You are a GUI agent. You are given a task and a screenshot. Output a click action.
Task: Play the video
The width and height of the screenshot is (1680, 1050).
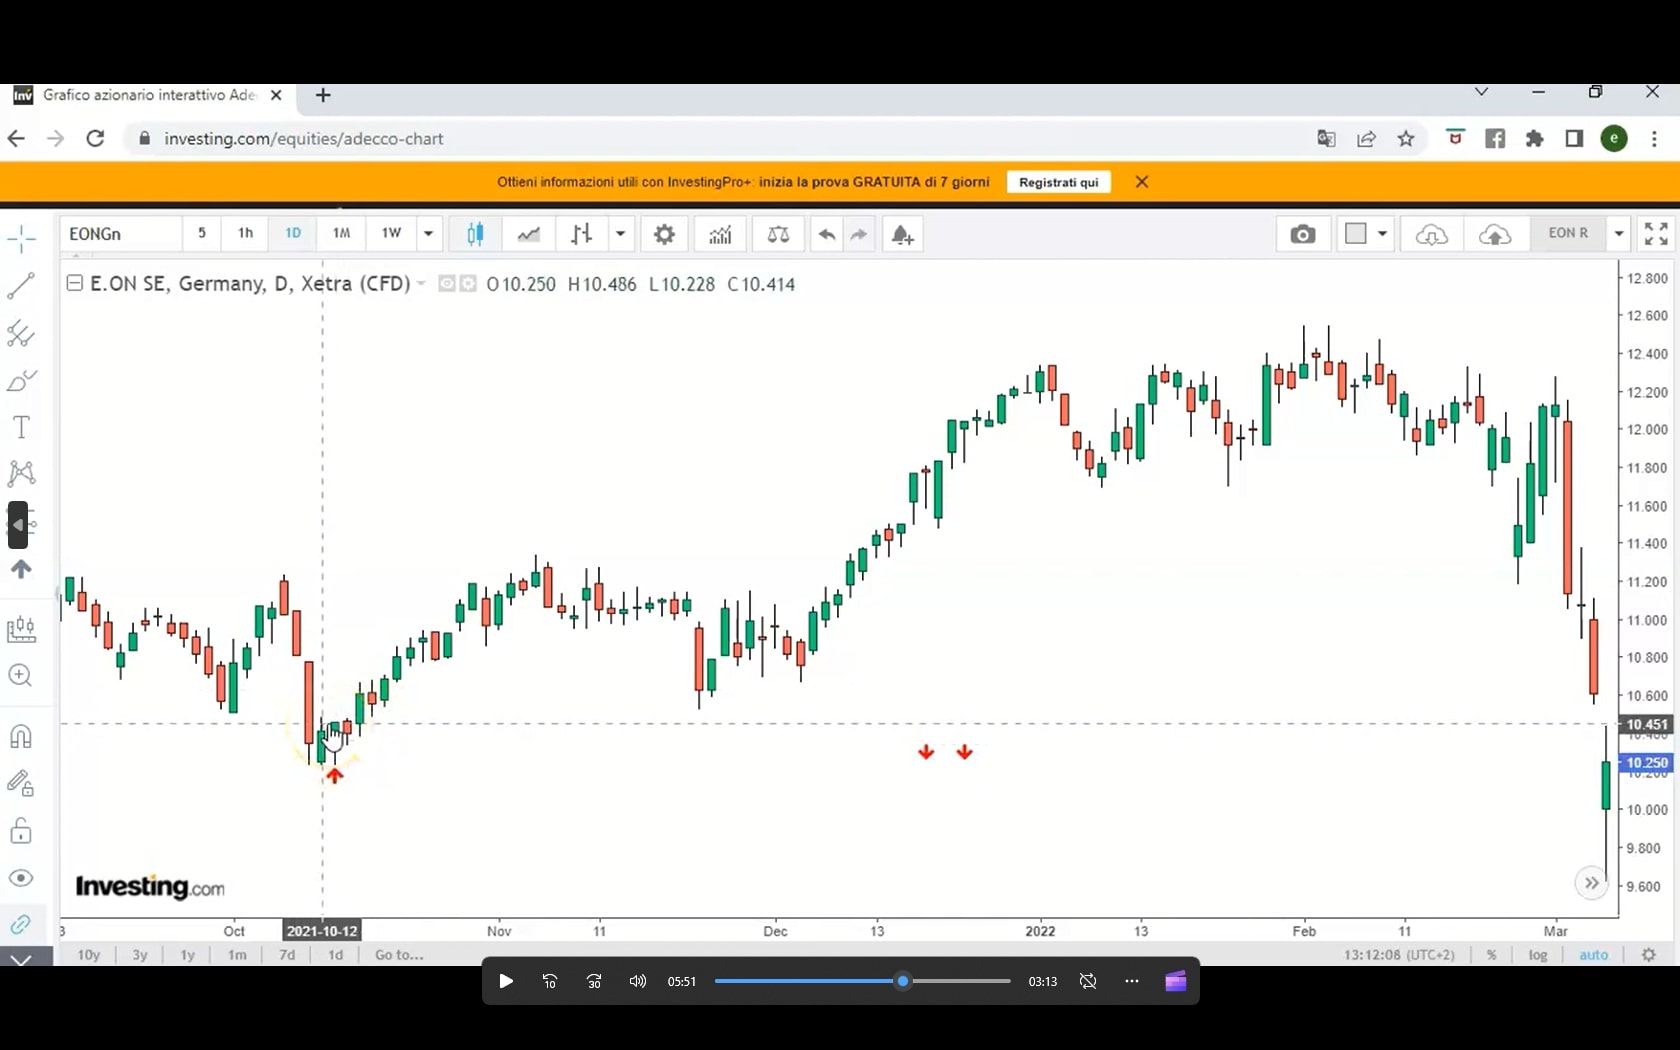point(506,981)
